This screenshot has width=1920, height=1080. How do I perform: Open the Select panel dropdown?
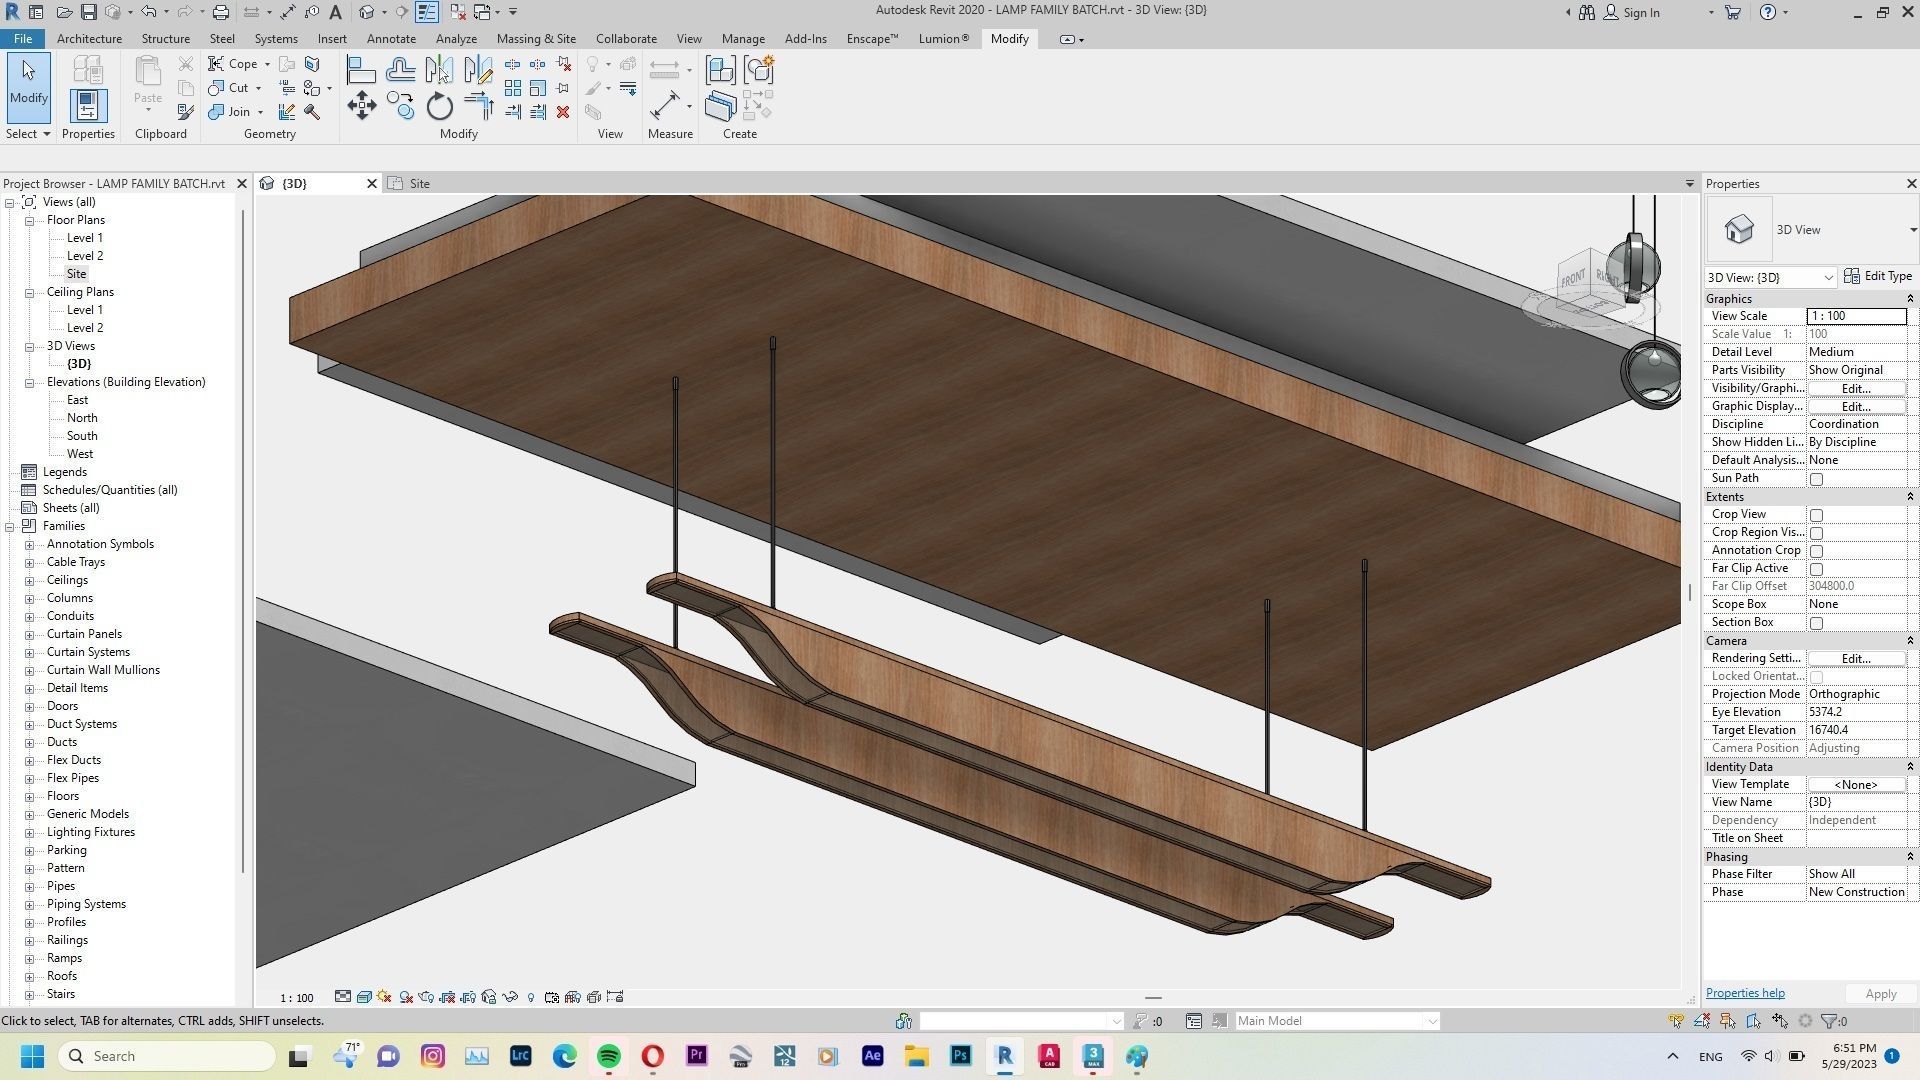28,134
